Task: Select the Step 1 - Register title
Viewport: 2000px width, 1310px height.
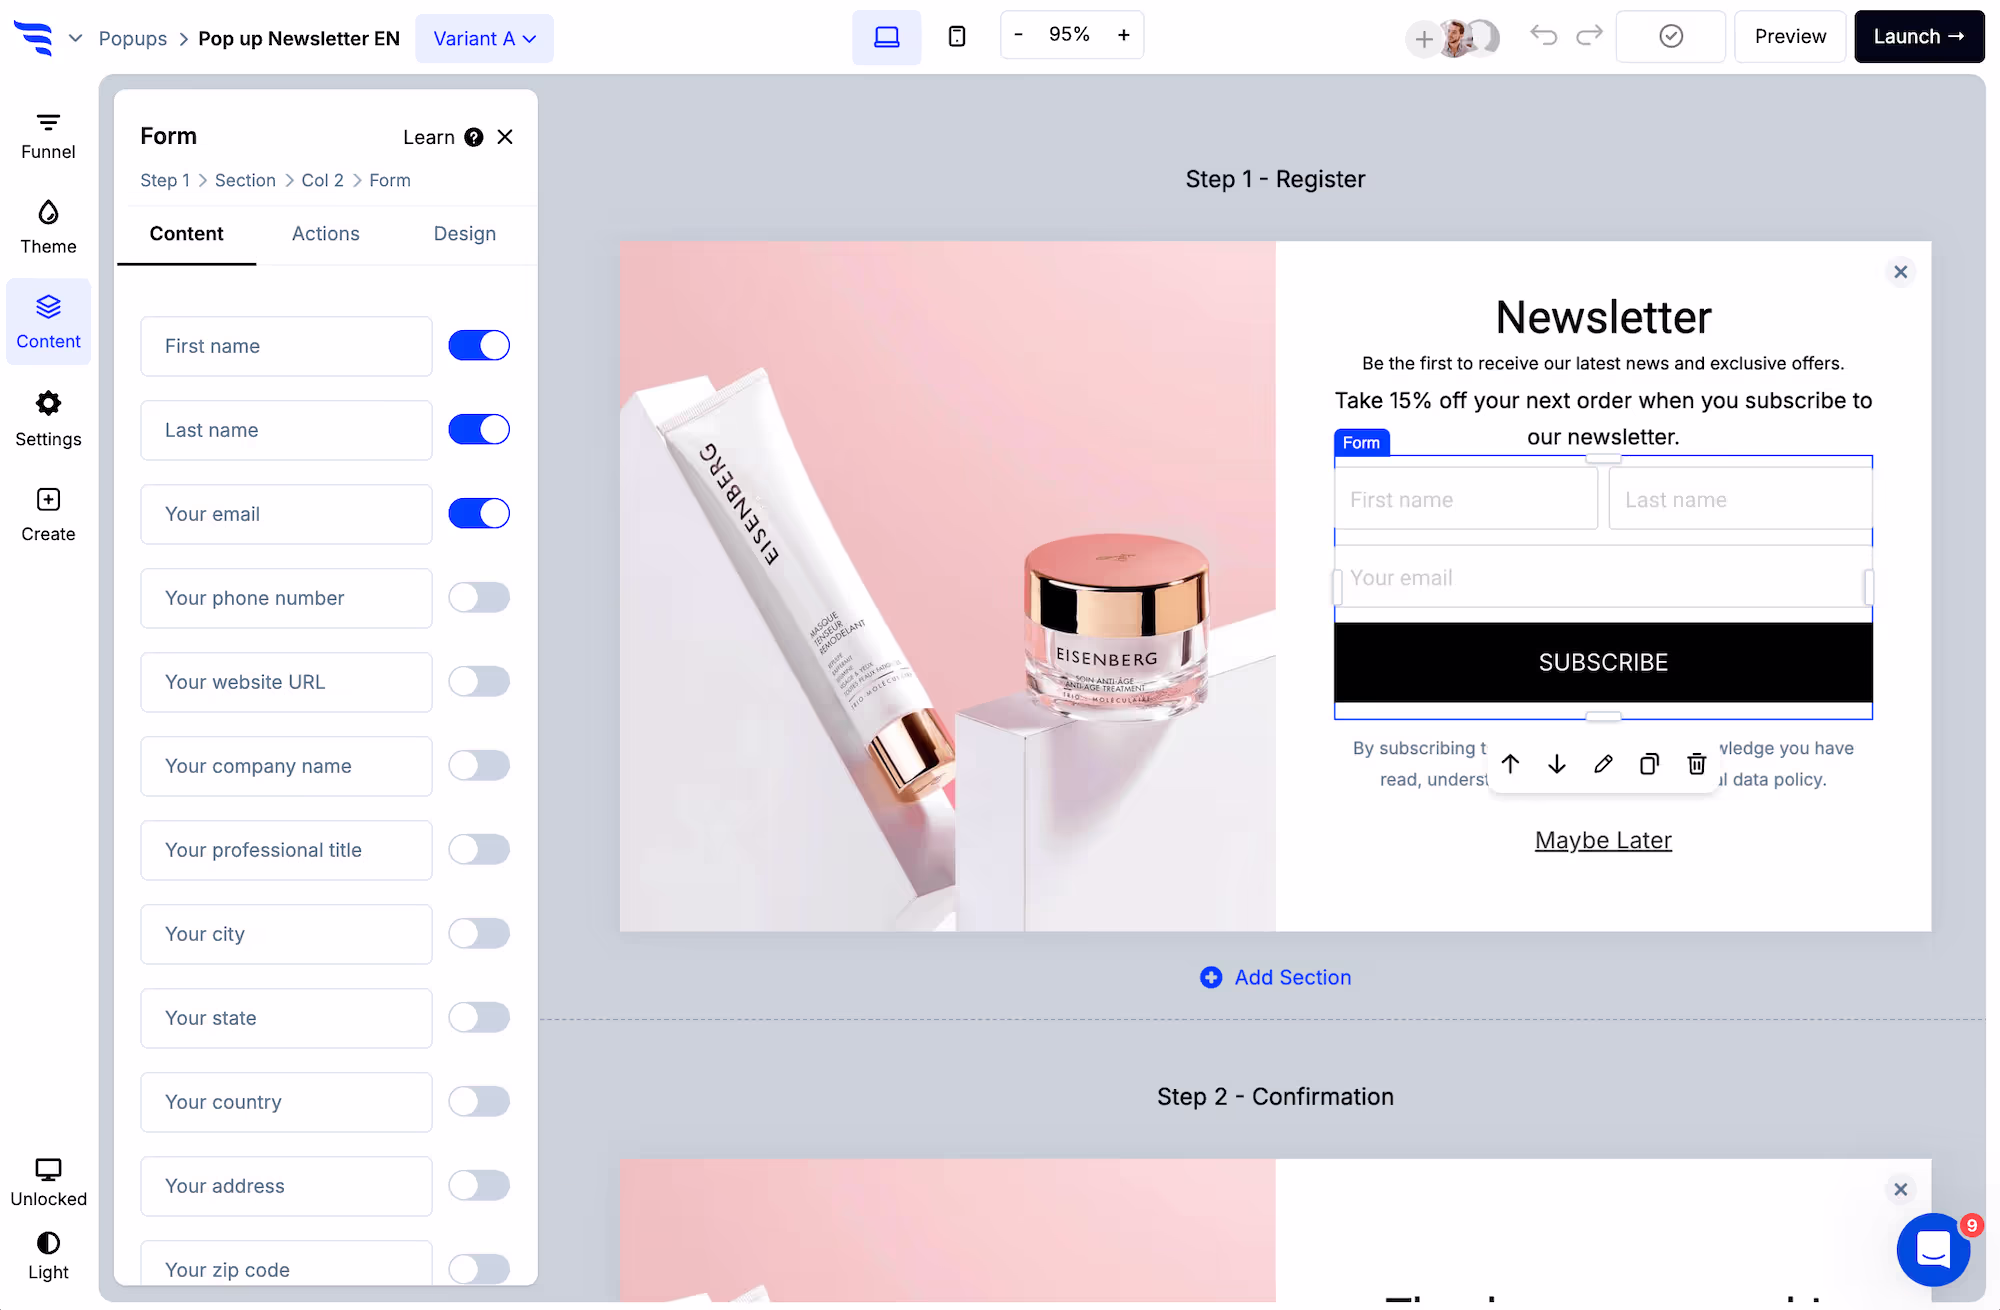Action: (1275, 179)
